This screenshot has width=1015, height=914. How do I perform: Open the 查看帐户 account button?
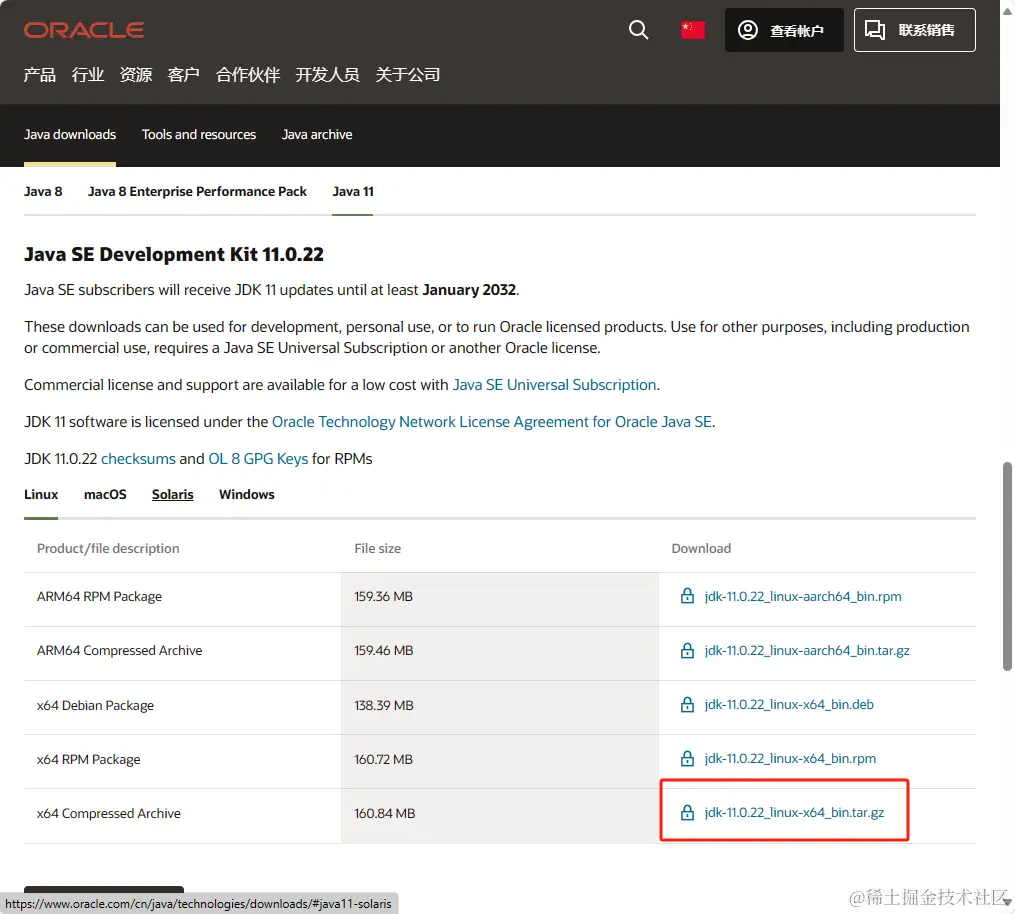click(x=784, y=30)
